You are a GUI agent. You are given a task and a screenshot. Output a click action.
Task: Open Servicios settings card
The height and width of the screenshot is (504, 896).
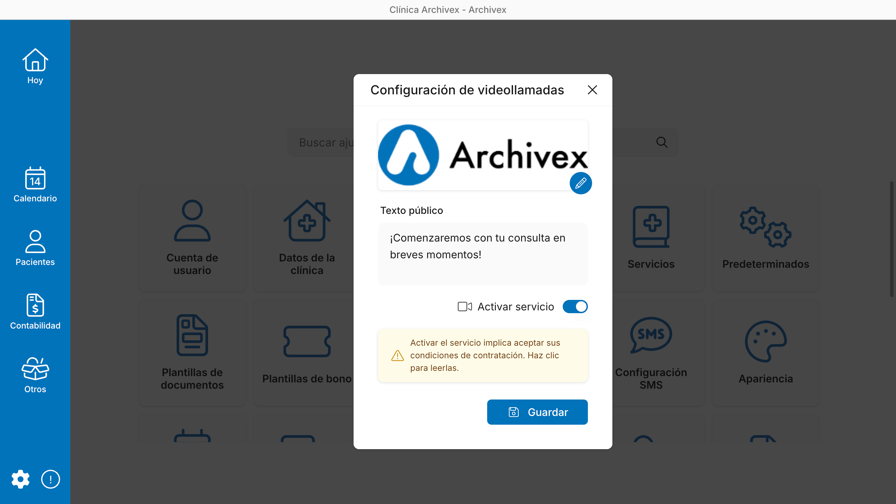click(651, 238)
